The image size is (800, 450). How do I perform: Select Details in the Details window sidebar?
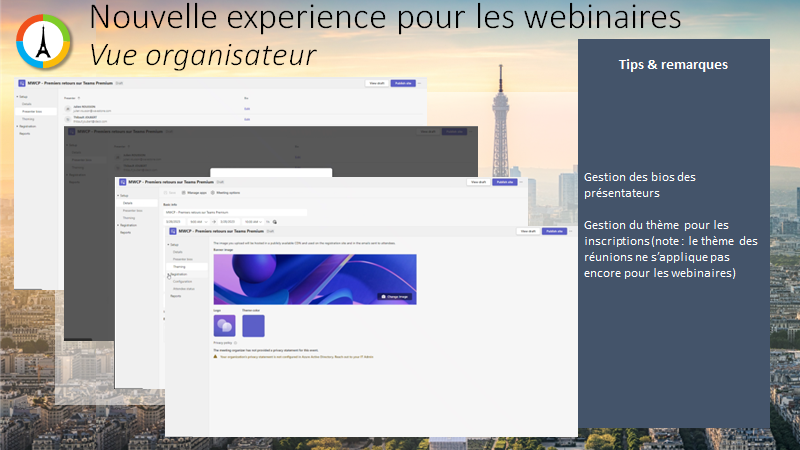coord(137,203)
